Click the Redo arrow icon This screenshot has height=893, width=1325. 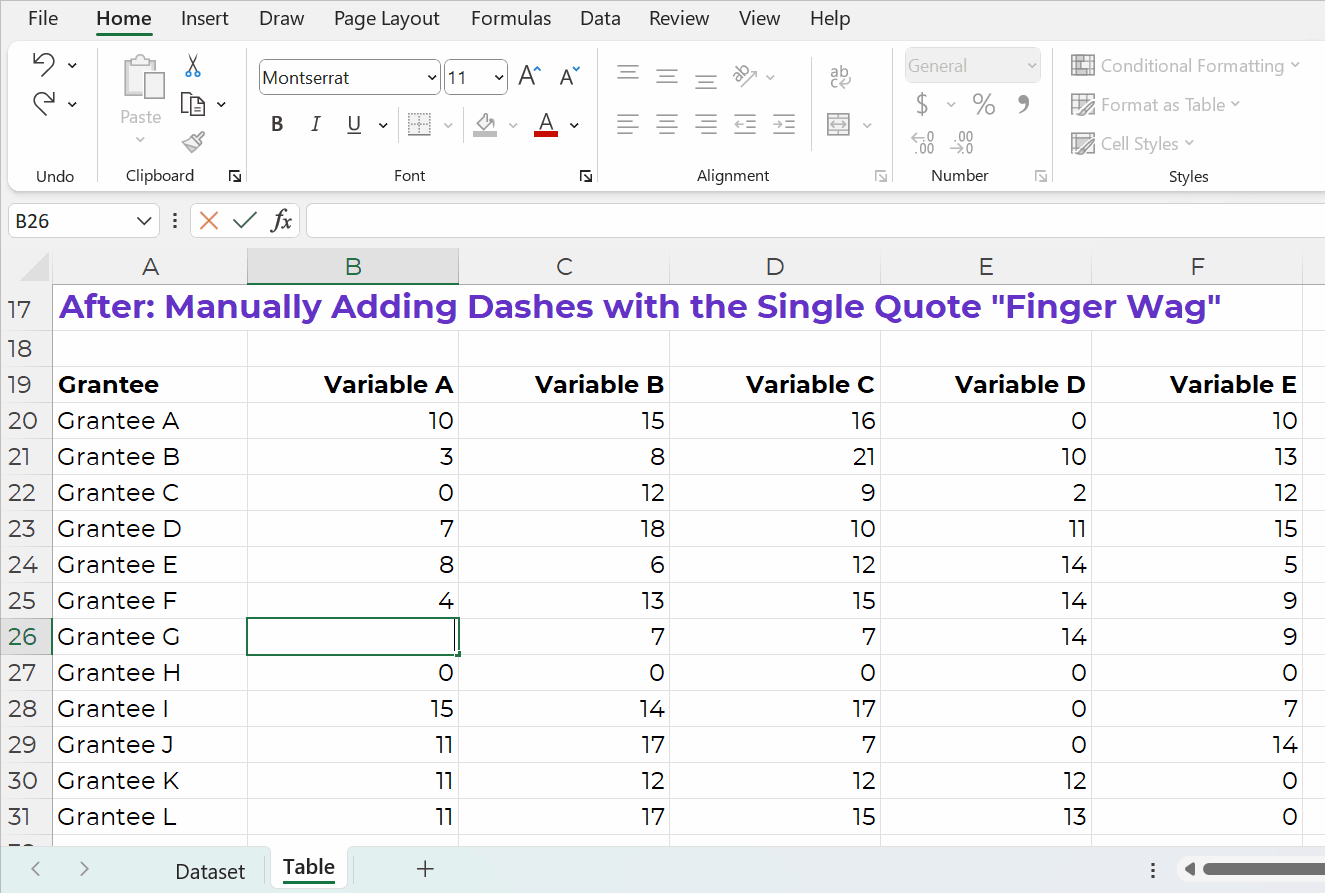[44, 103]
